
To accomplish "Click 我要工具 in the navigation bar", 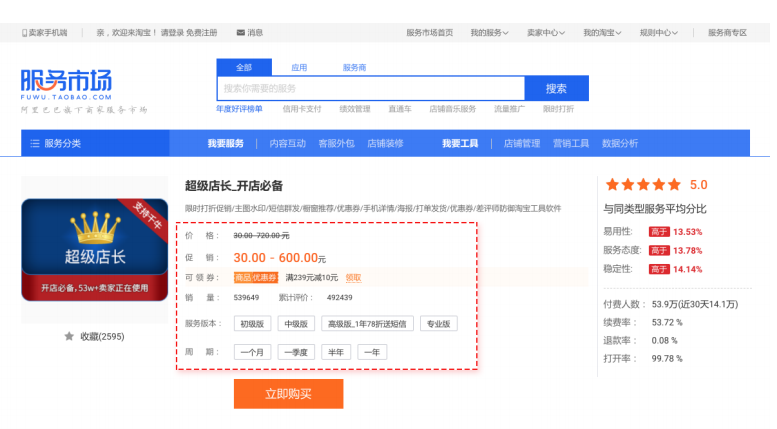I will click(460, 144).
